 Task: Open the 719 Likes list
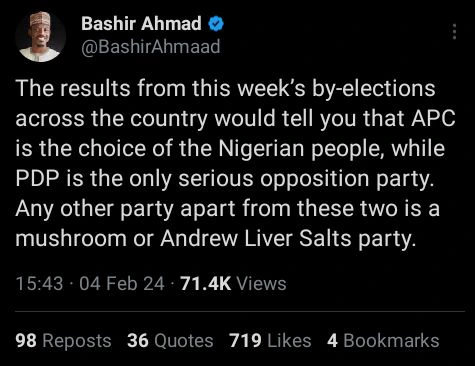pos(270,341)
